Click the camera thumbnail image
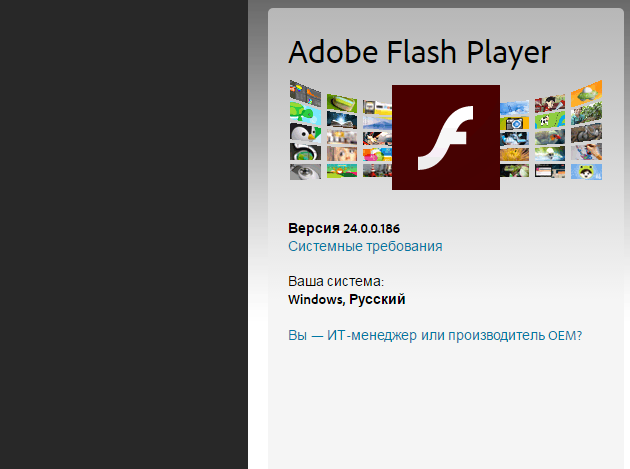 (514, 123)
